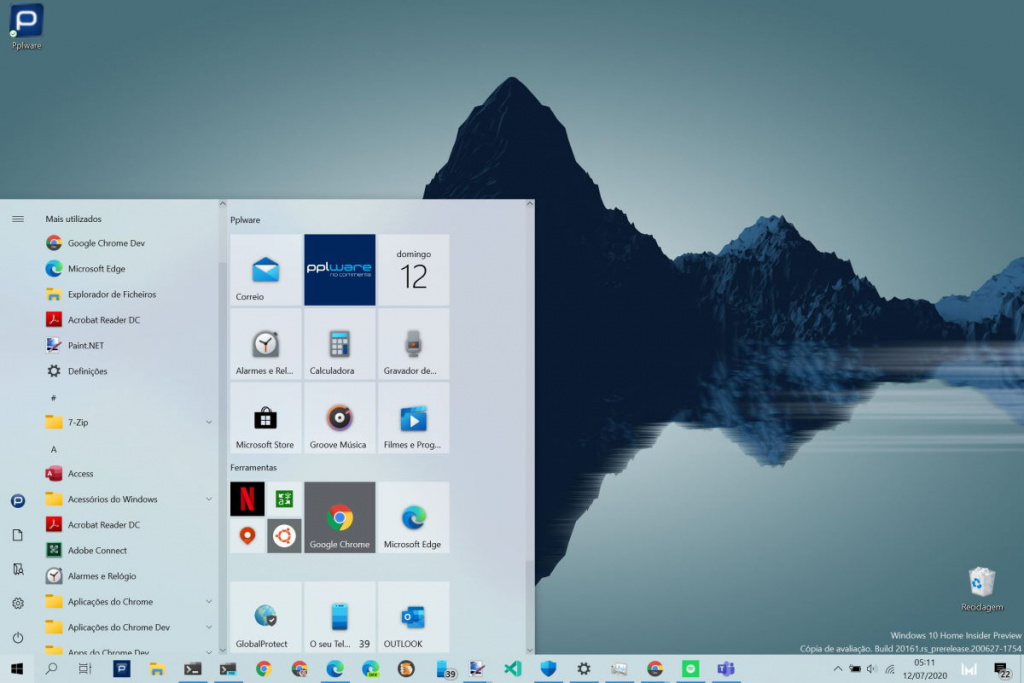Open the Ubuntu tile in Ferramentas
Screen dimensions: 1024x683
[283, 536]
